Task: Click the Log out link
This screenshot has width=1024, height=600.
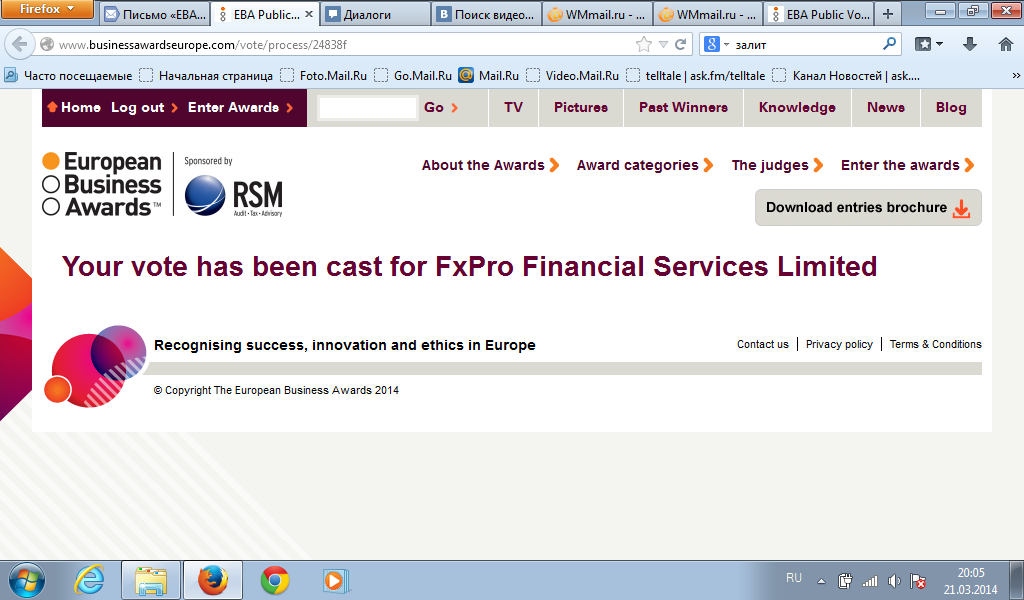Action: click(x=144, y=108)
